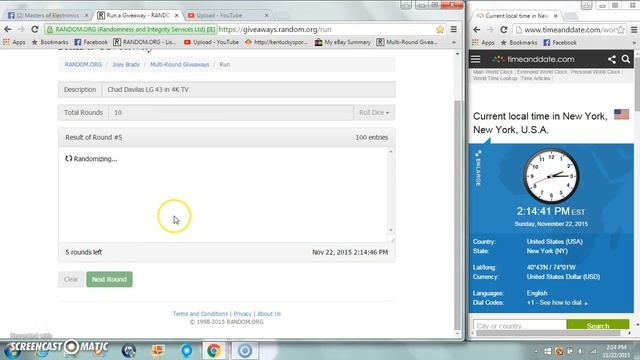The image size is (640, 360).
Task: Click the US flag icon
Action: tap(621, 114)
